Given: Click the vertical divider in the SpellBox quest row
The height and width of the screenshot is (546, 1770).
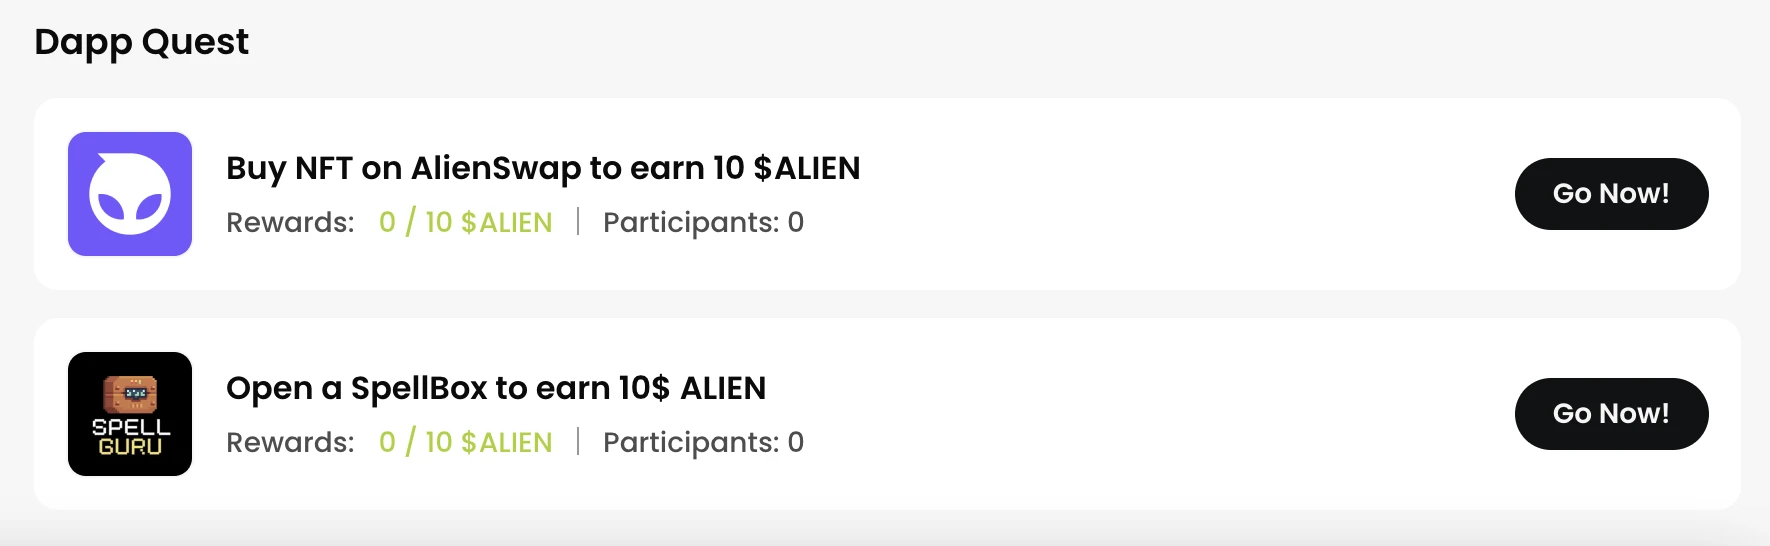Looking at the screenshot, I should coord(578,441).
